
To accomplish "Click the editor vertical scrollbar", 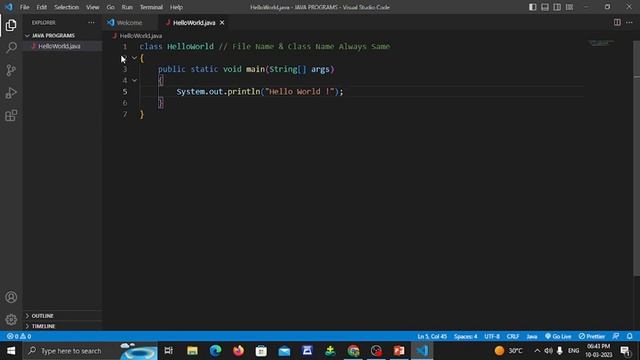I will (x=636, y=158).
